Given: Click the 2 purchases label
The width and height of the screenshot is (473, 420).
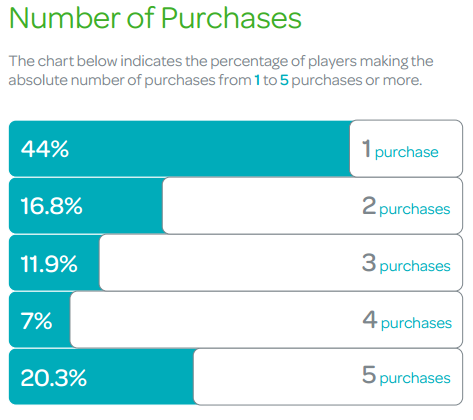Looking at the screenshot, I should [x=406, y=206].
